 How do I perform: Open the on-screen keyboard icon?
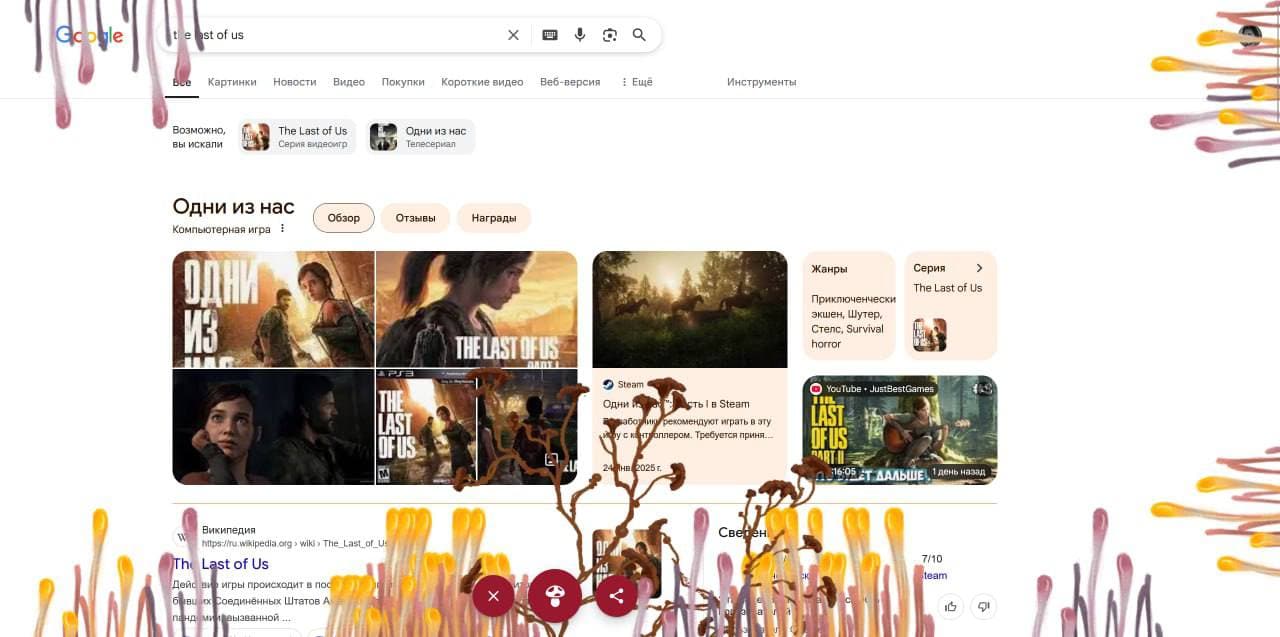coord(549,35)
